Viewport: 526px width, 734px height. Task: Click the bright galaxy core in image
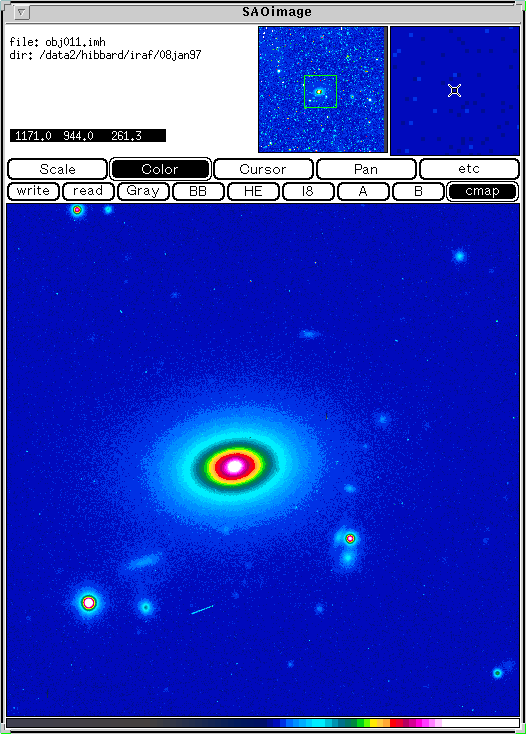coord(234,466)
